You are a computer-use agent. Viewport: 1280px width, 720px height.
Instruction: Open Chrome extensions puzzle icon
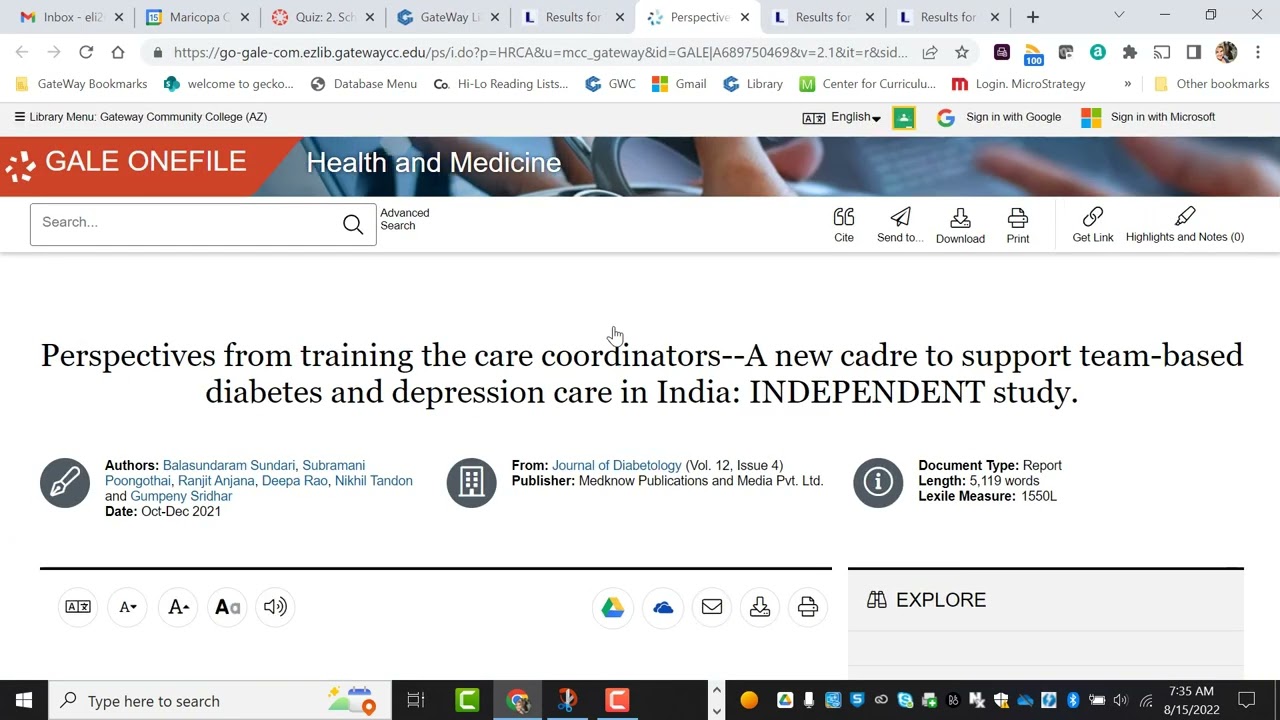point(1130,52)
